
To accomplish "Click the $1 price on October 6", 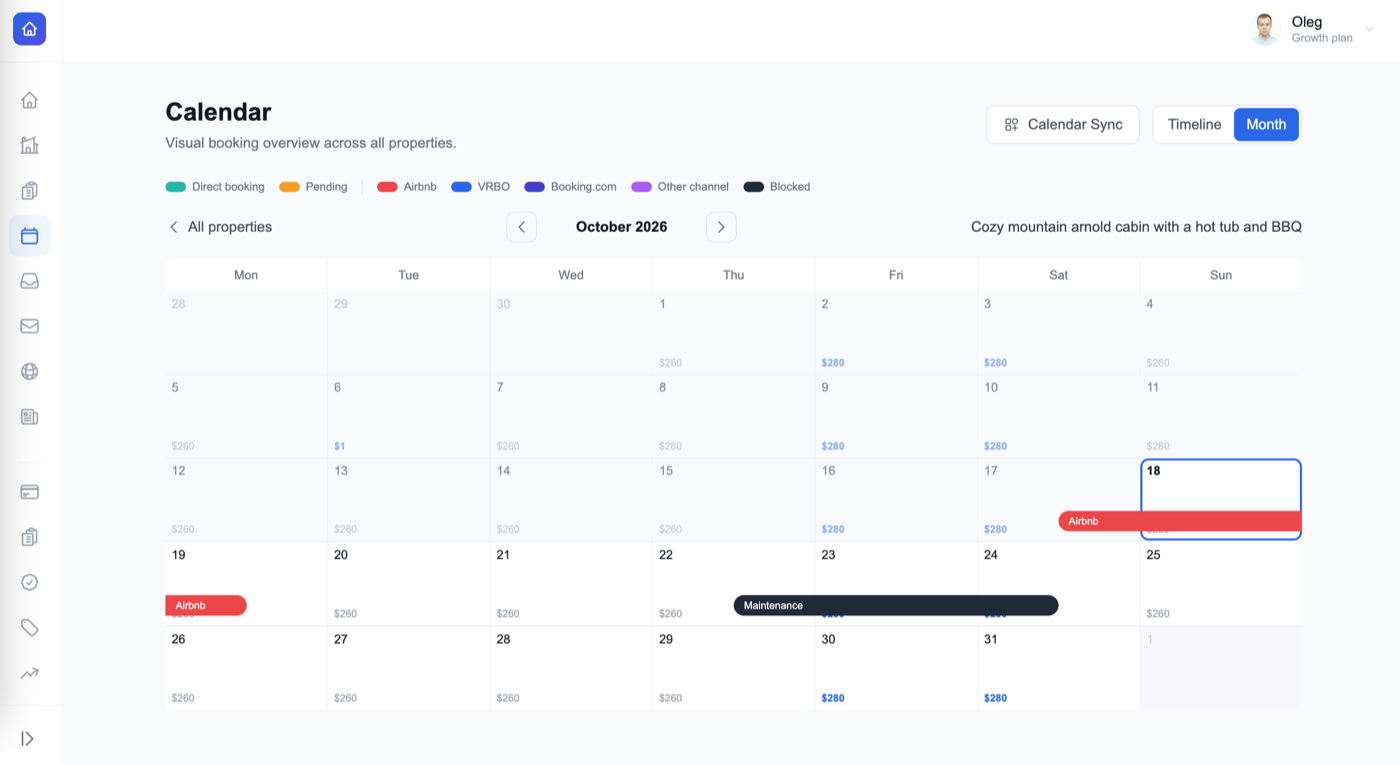I will pyautogui.click(x=340, y=446).
